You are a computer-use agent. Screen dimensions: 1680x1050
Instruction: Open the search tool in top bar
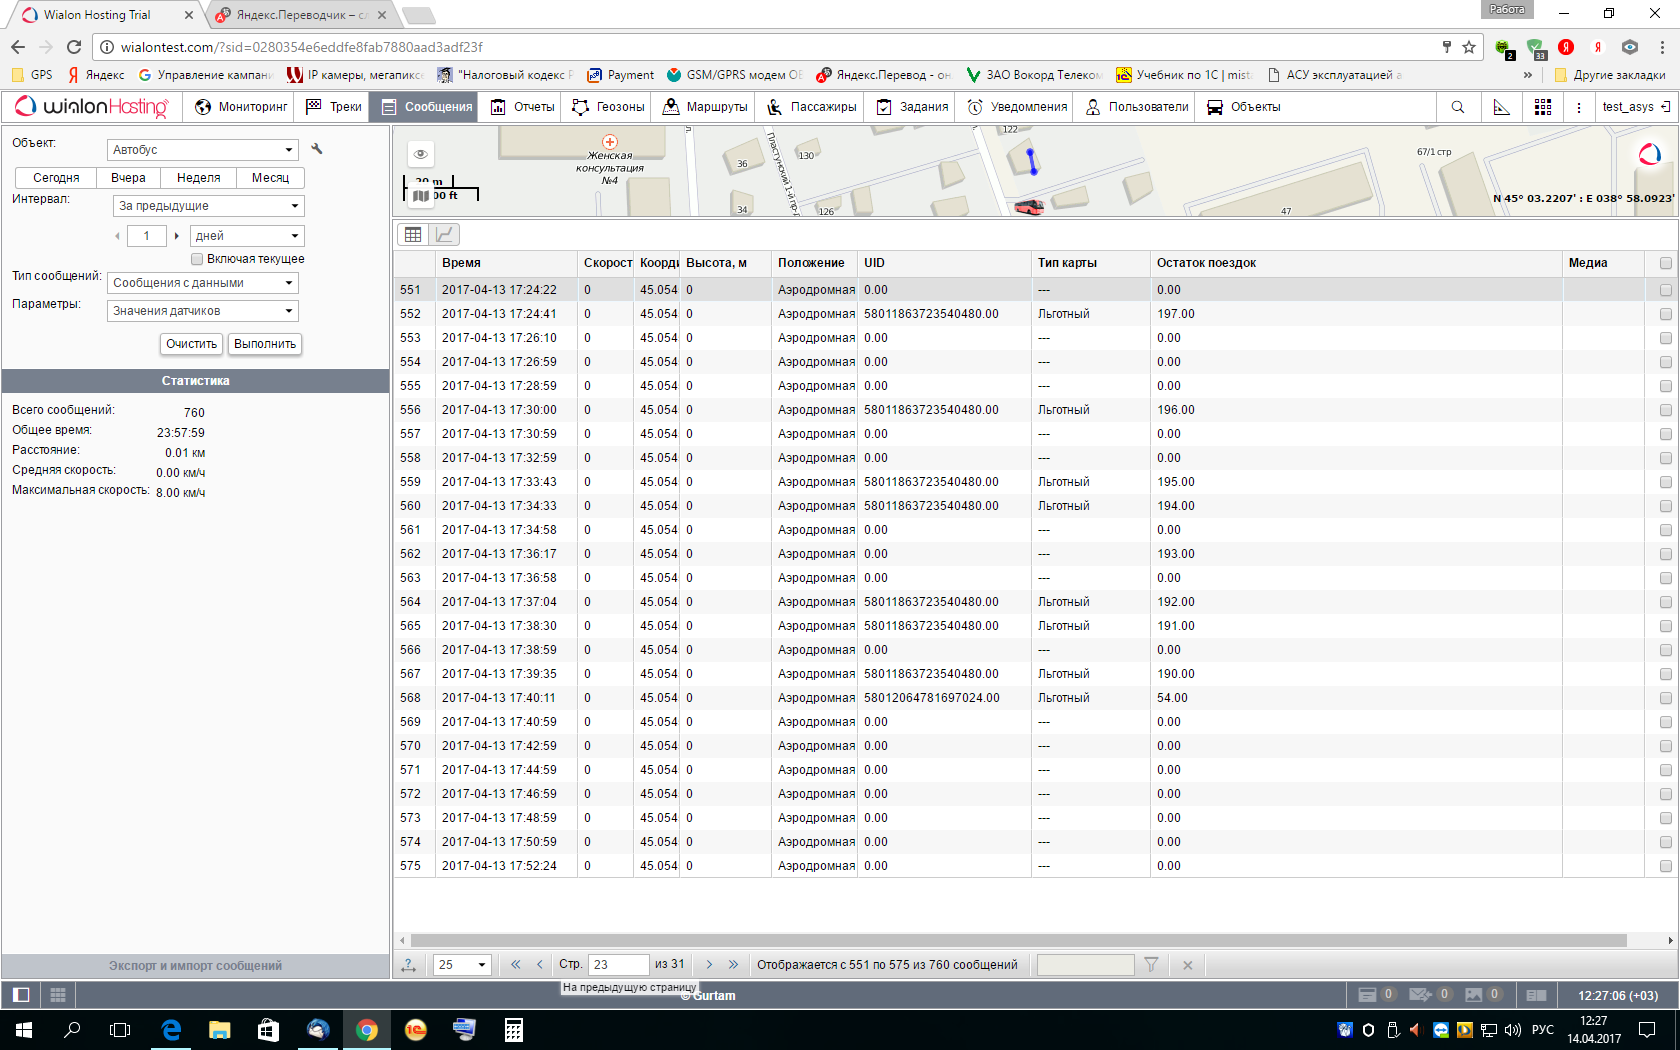pyautogui.click(x=1457, y=107)
